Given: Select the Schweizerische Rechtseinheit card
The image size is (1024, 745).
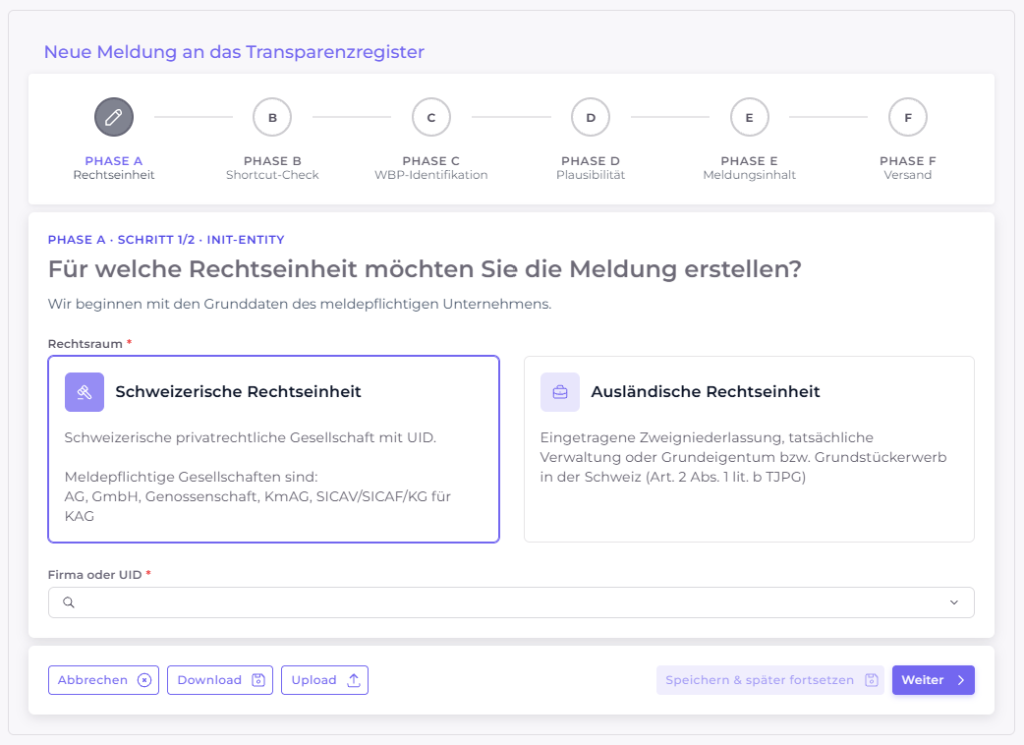Looking at the screenshot, I should pos(274,449).
